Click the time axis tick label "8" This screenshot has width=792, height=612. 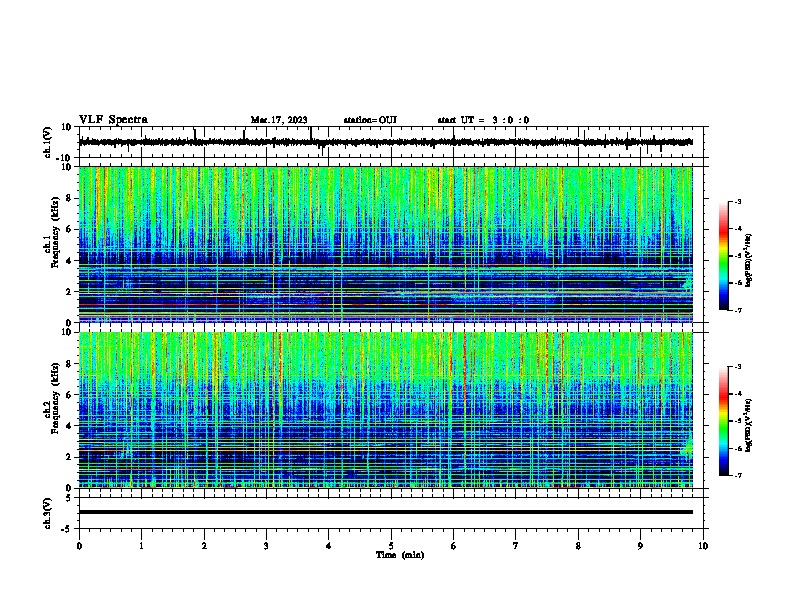coord(578,546)
